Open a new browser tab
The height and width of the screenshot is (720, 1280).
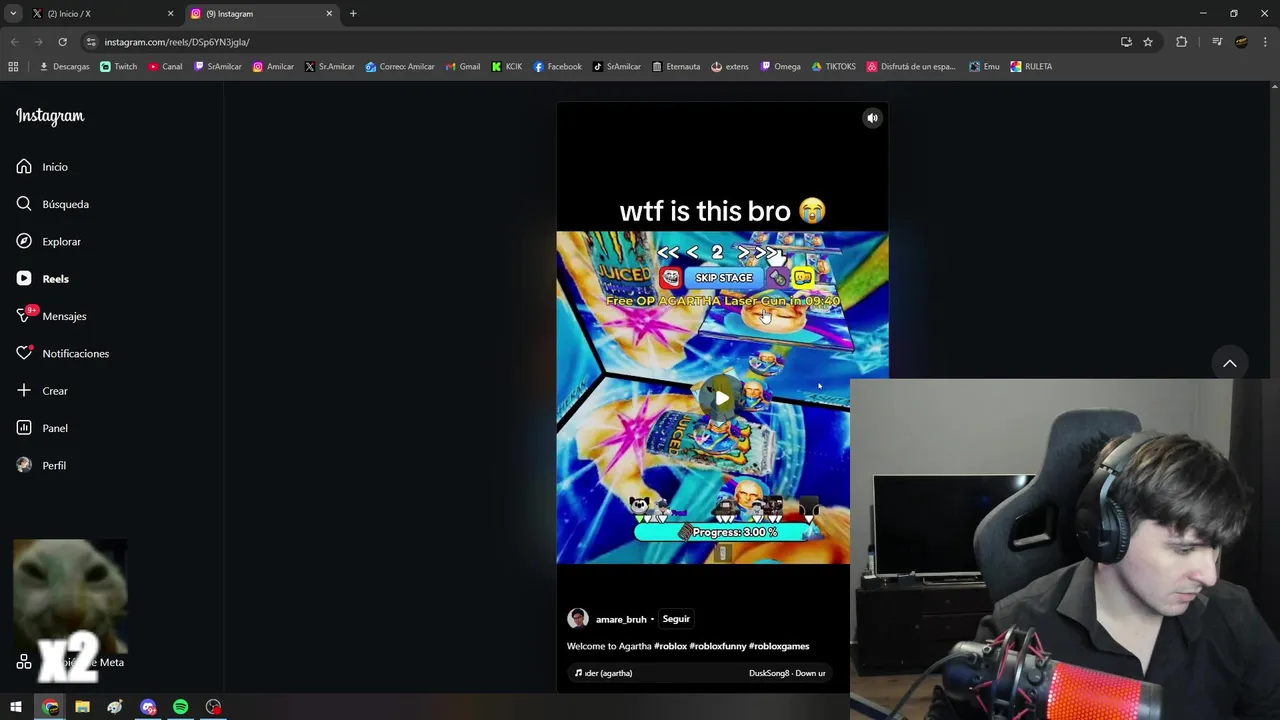353,14
